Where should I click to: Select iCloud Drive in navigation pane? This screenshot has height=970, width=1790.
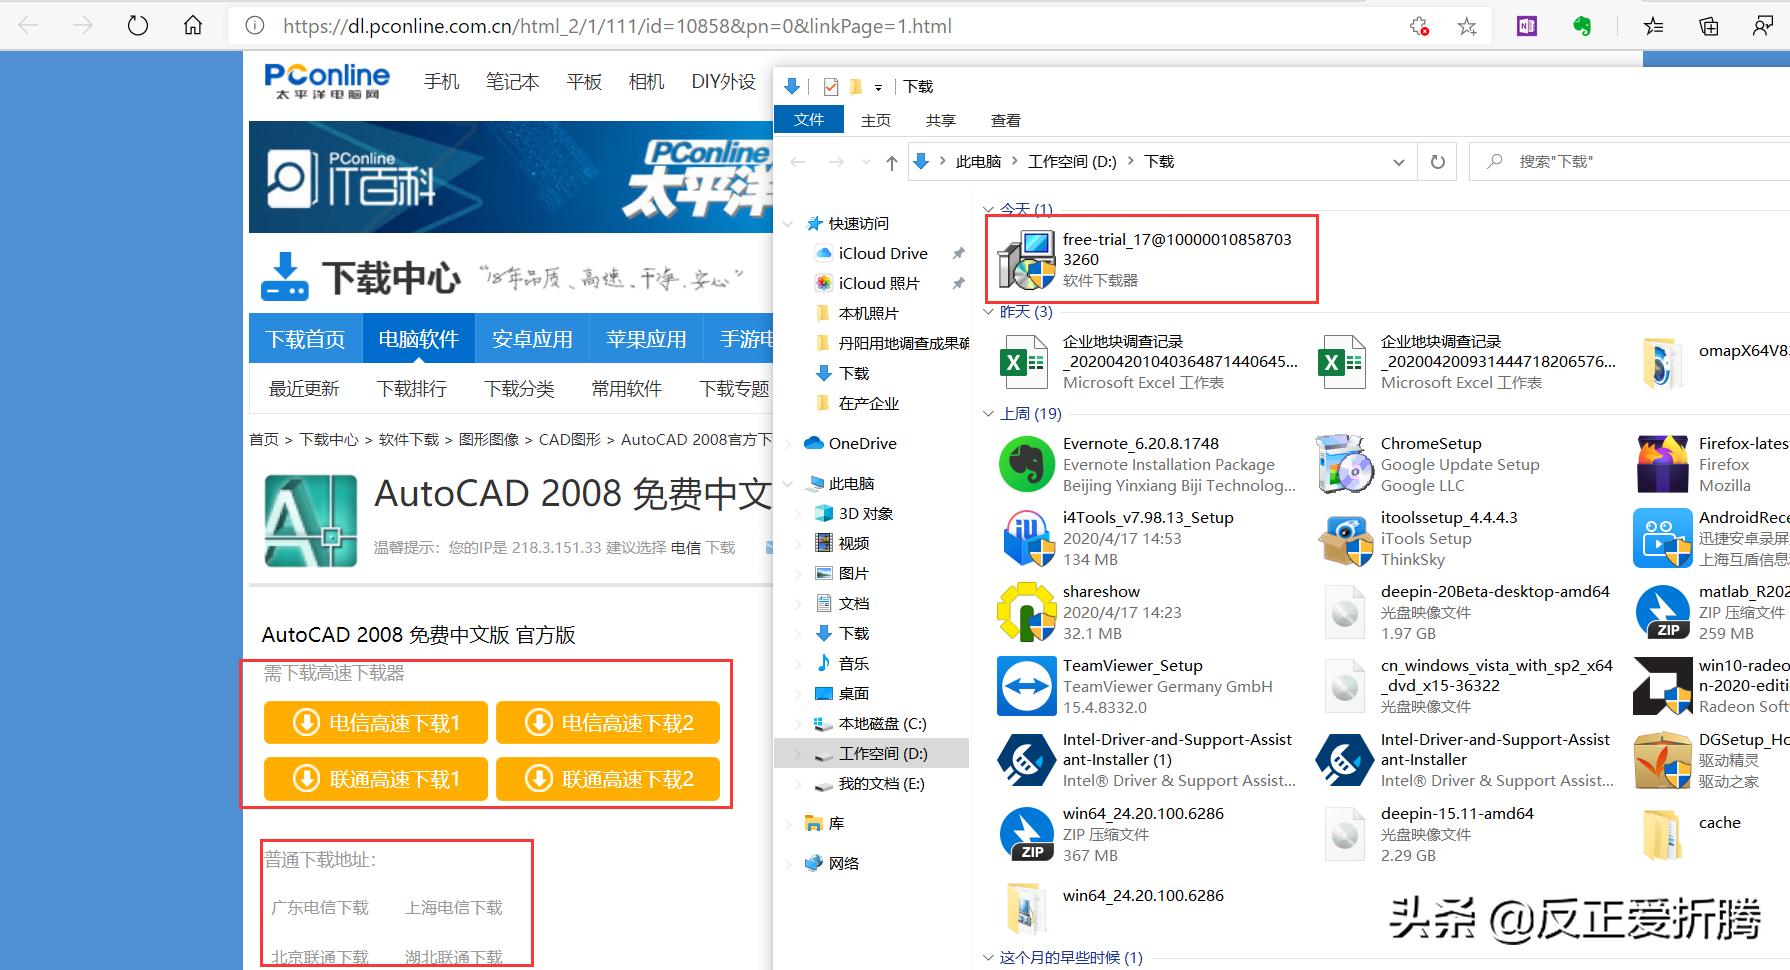[x=883, y=254]
